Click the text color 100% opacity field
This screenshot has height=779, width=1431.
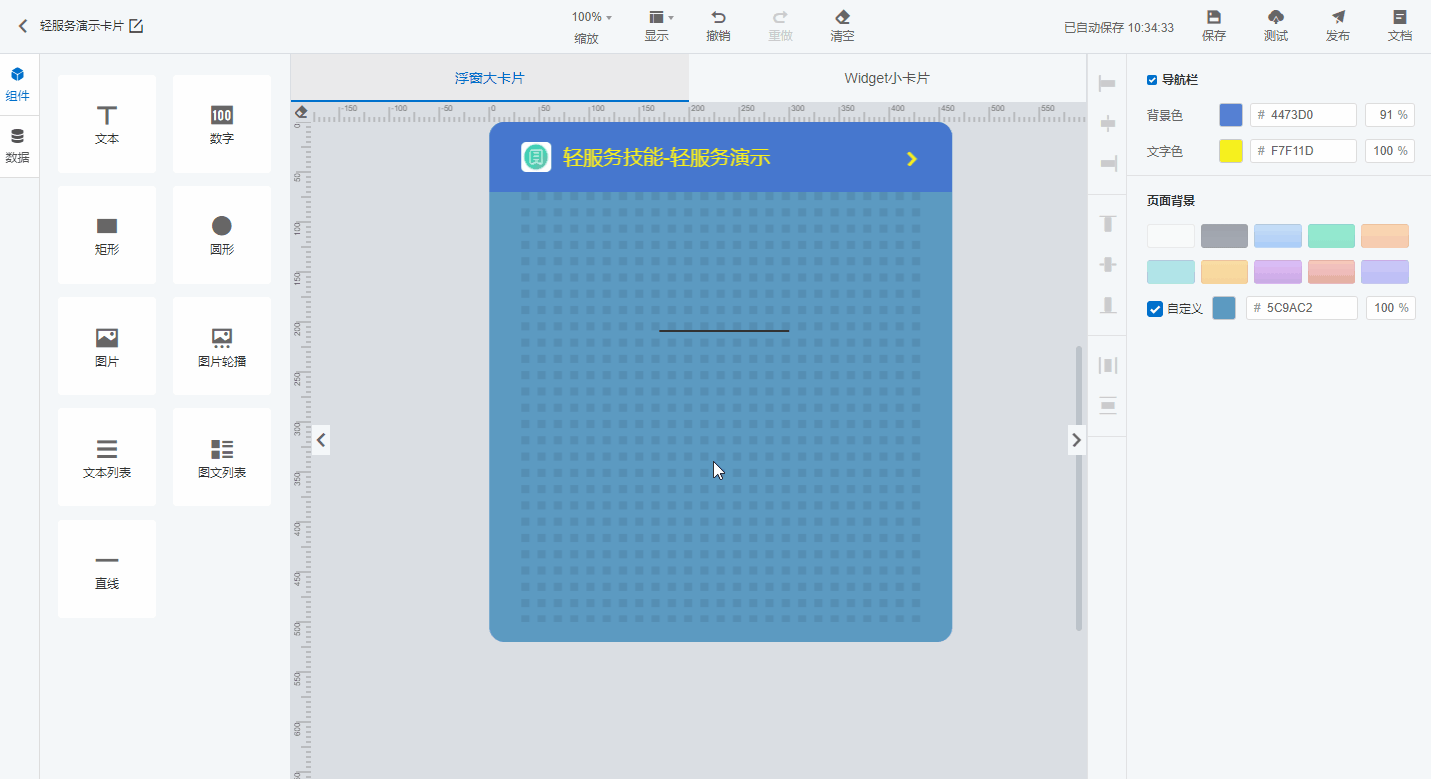coord(1390,151)
